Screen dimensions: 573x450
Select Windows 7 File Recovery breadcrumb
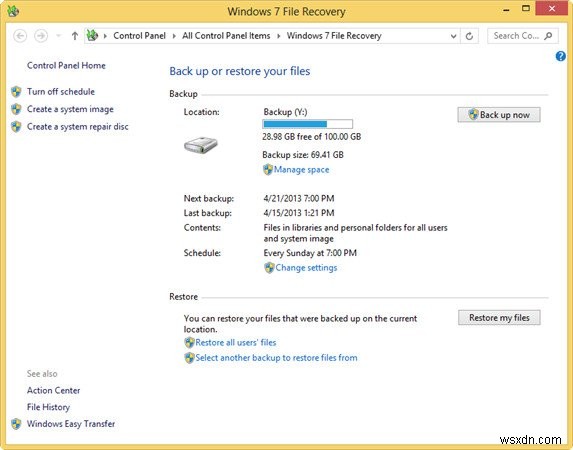point(334,35)
